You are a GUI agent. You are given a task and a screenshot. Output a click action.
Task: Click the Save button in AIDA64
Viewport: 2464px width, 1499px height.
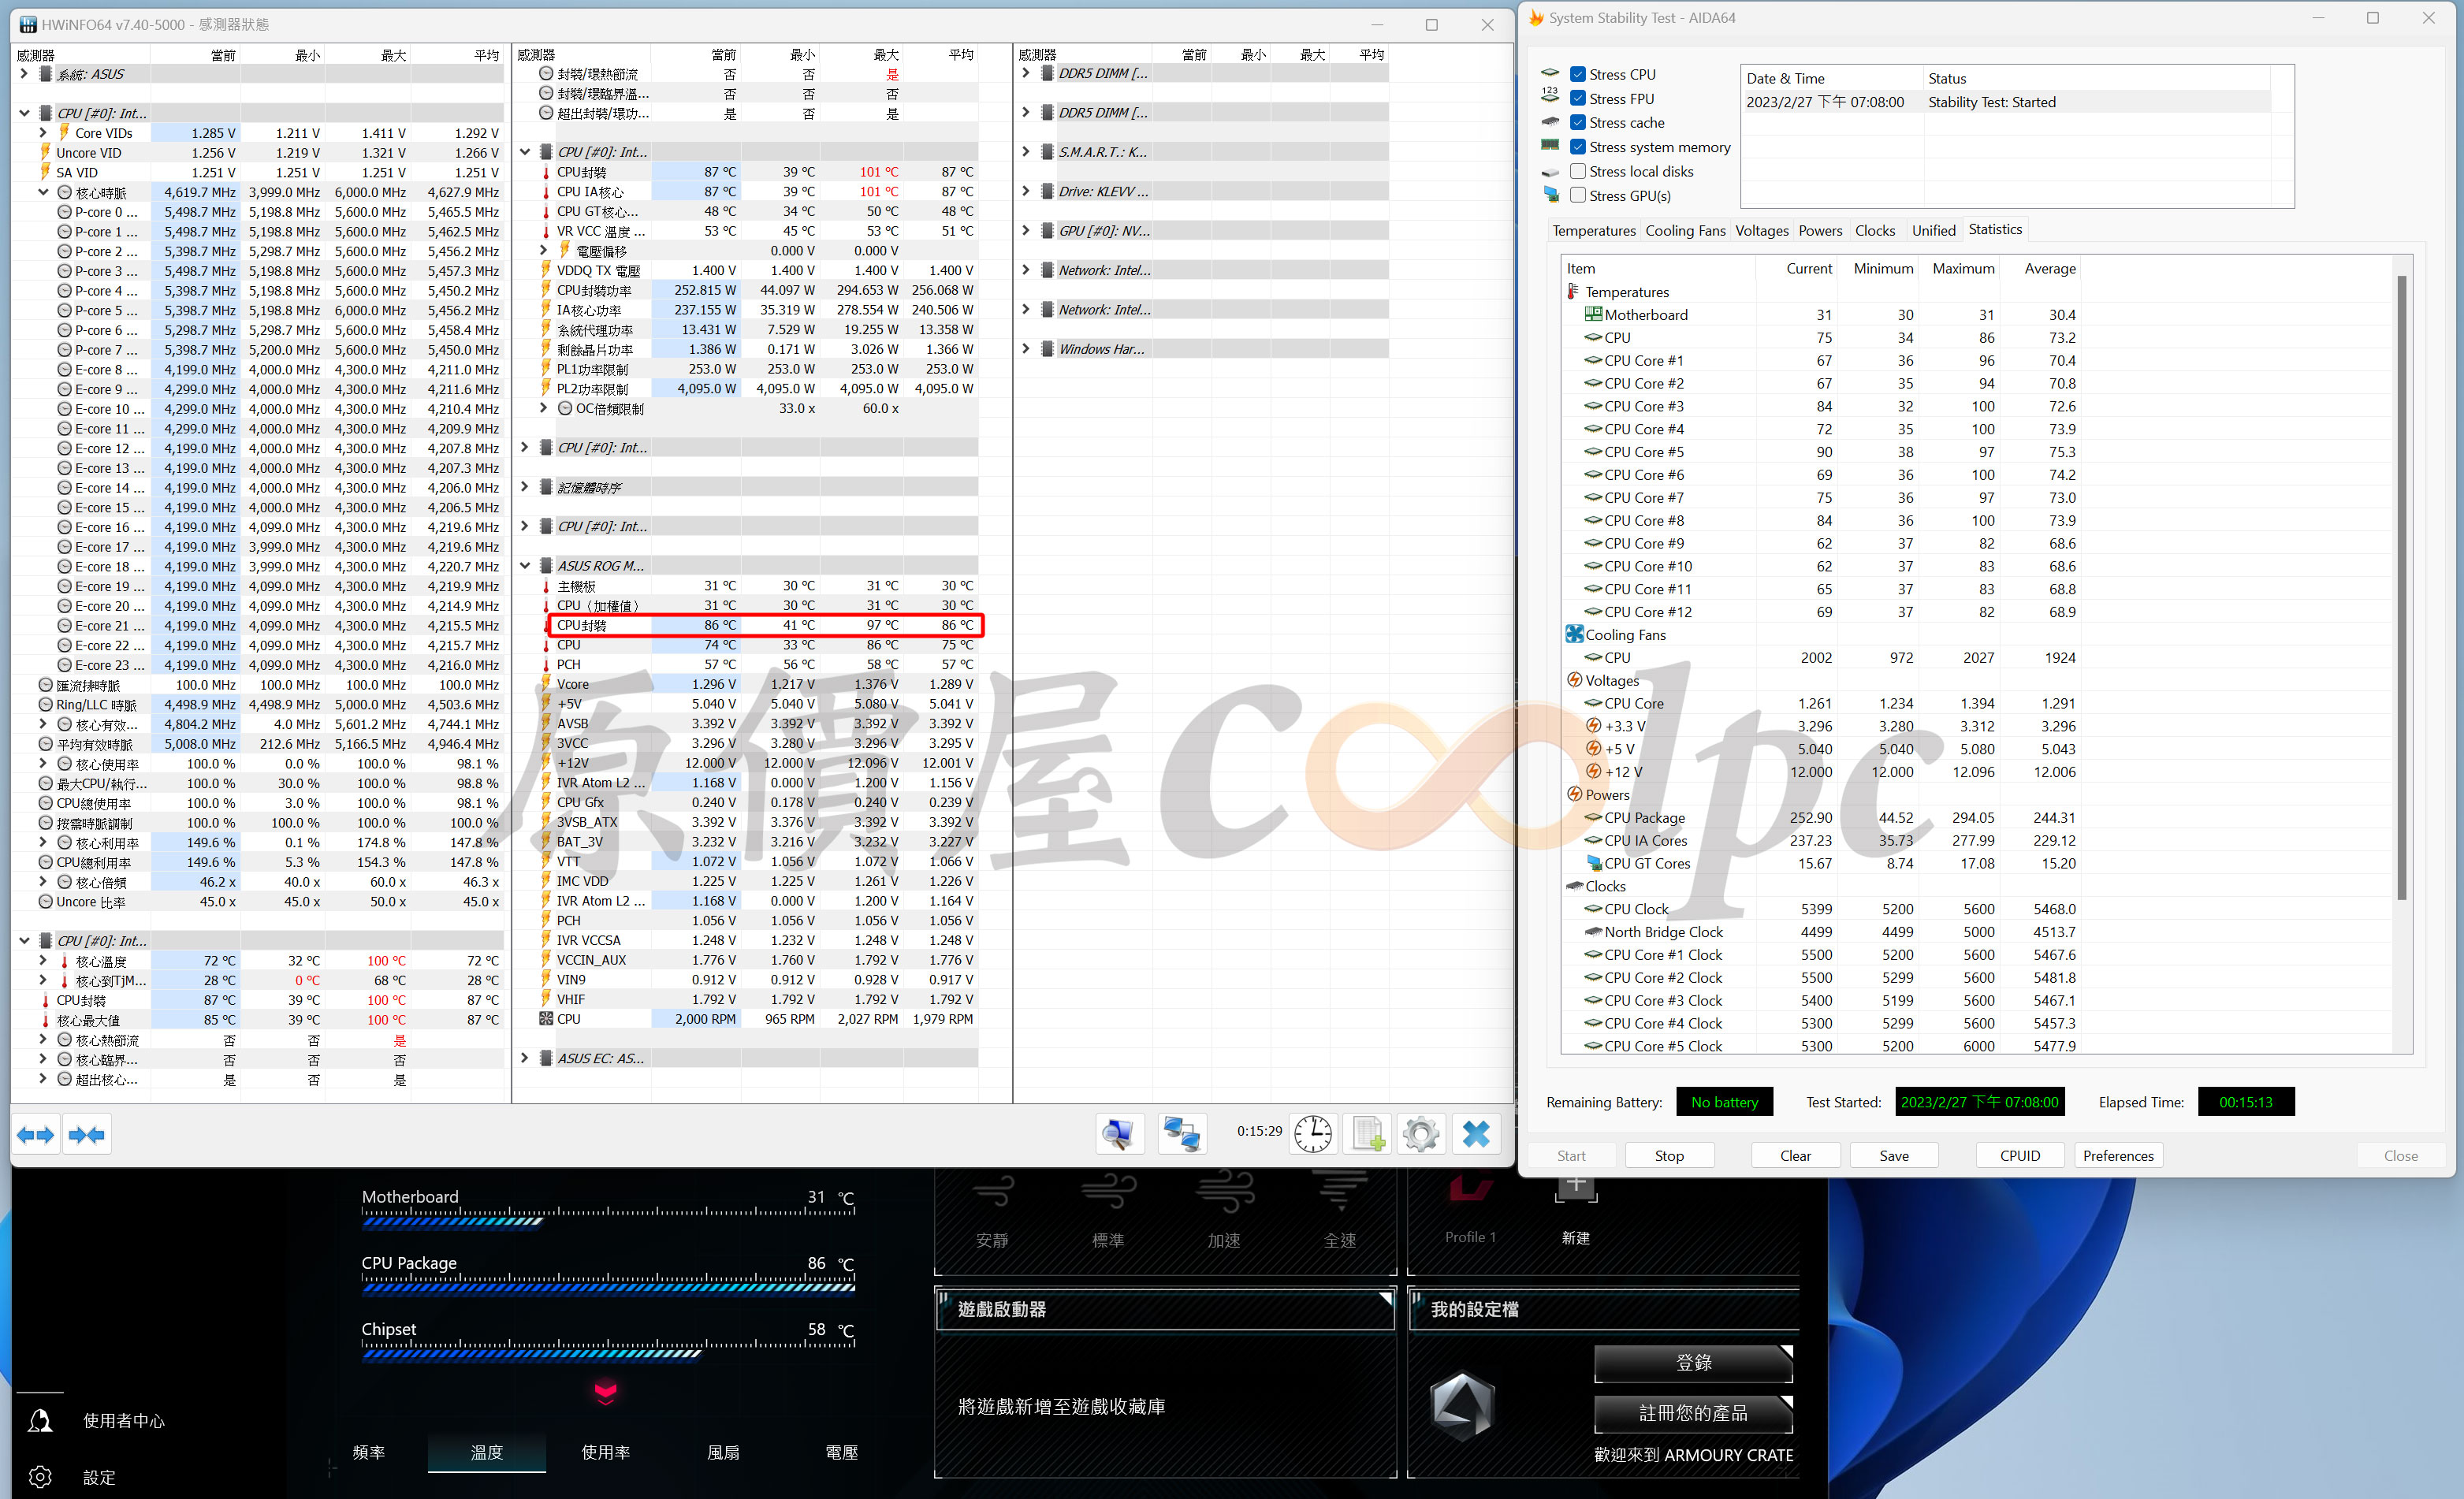1894,1155
